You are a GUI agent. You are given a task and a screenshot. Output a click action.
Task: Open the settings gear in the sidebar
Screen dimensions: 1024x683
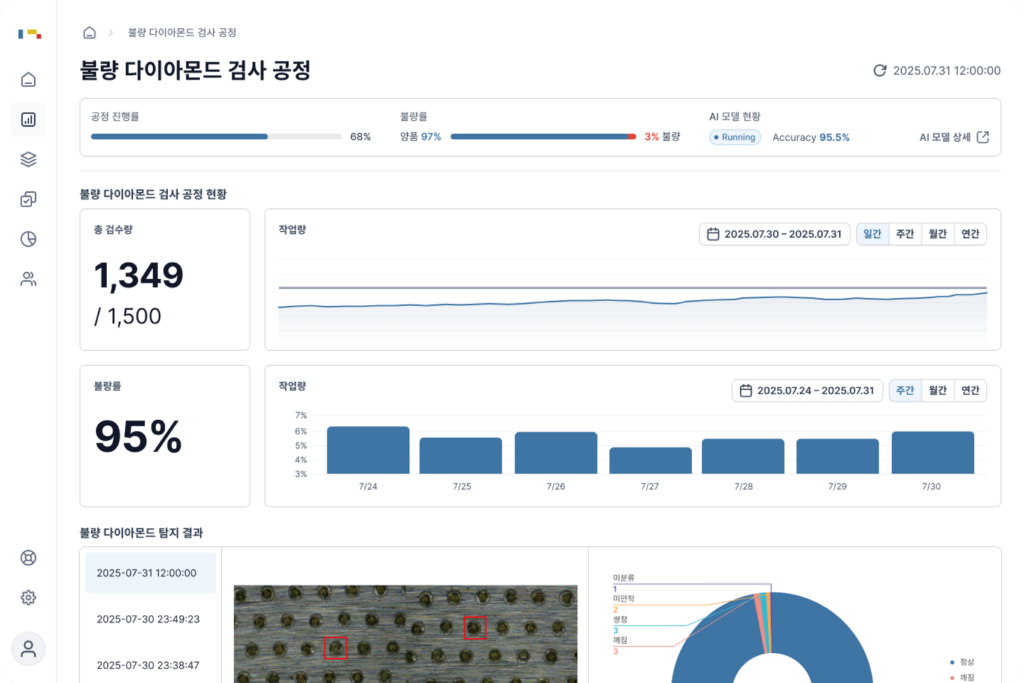(x=28, y=597)
